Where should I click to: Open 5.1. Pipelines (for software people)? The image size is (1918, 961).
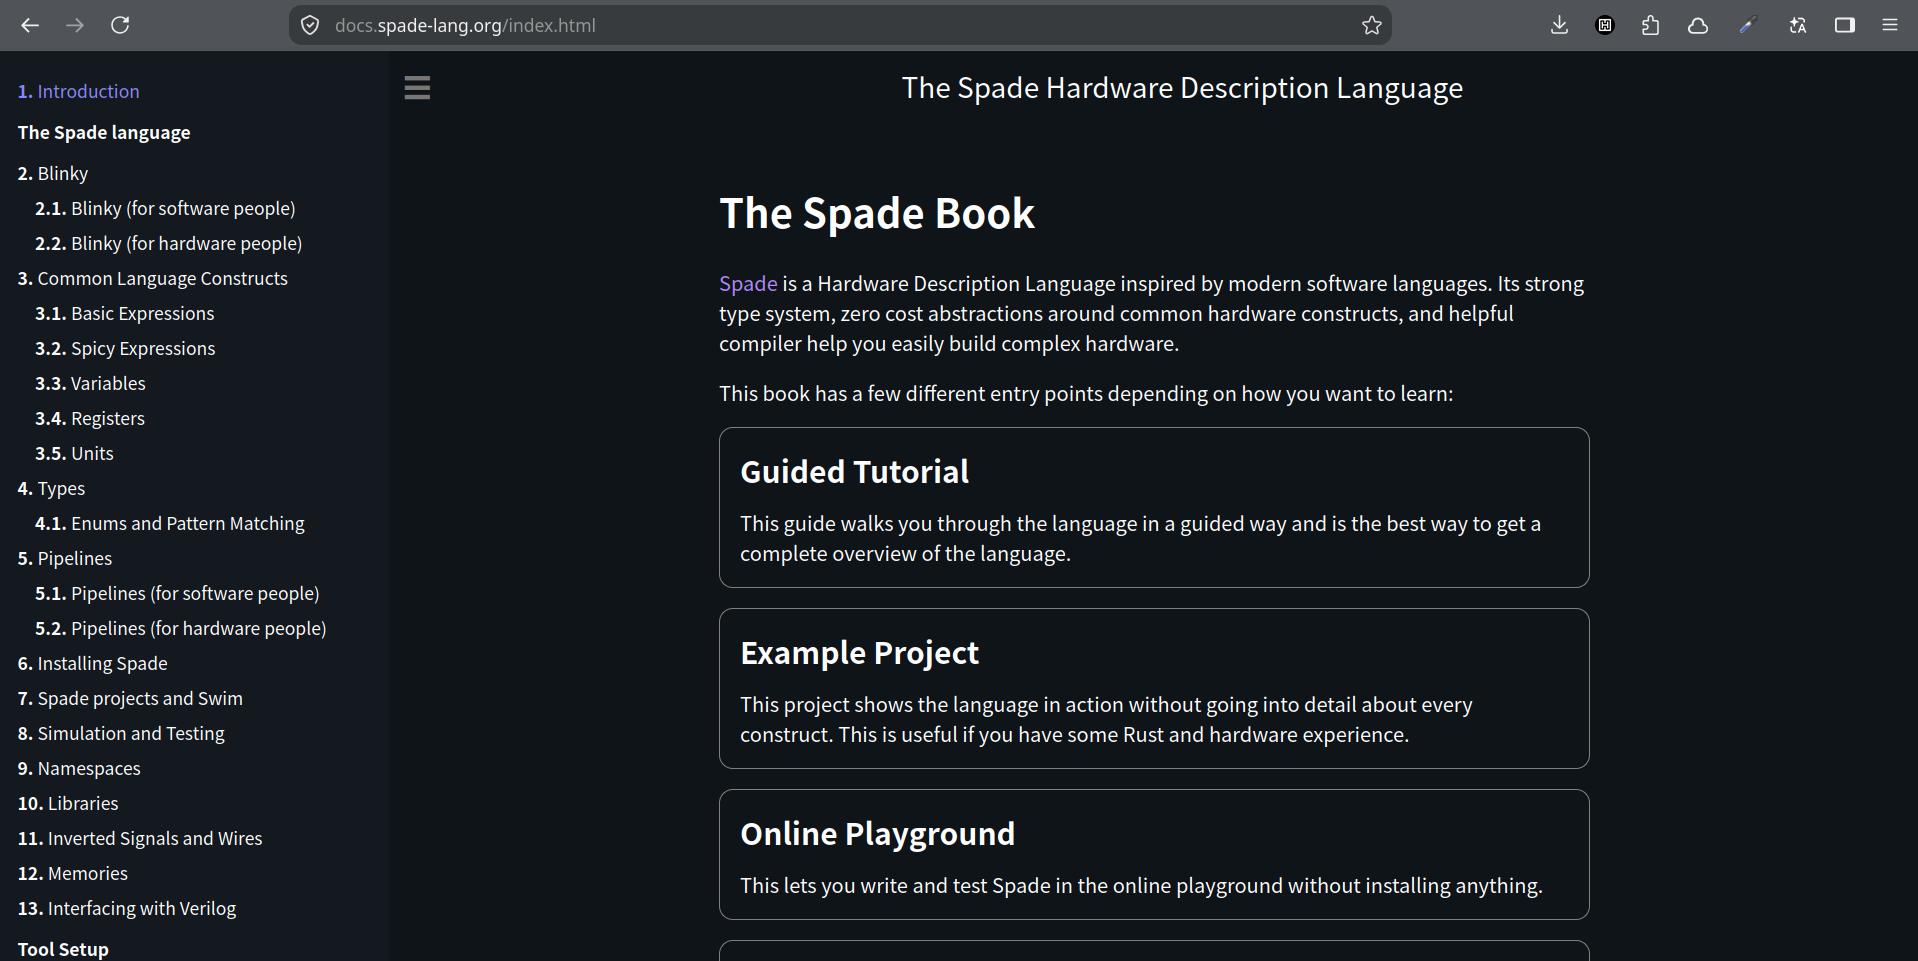[177, 593]
